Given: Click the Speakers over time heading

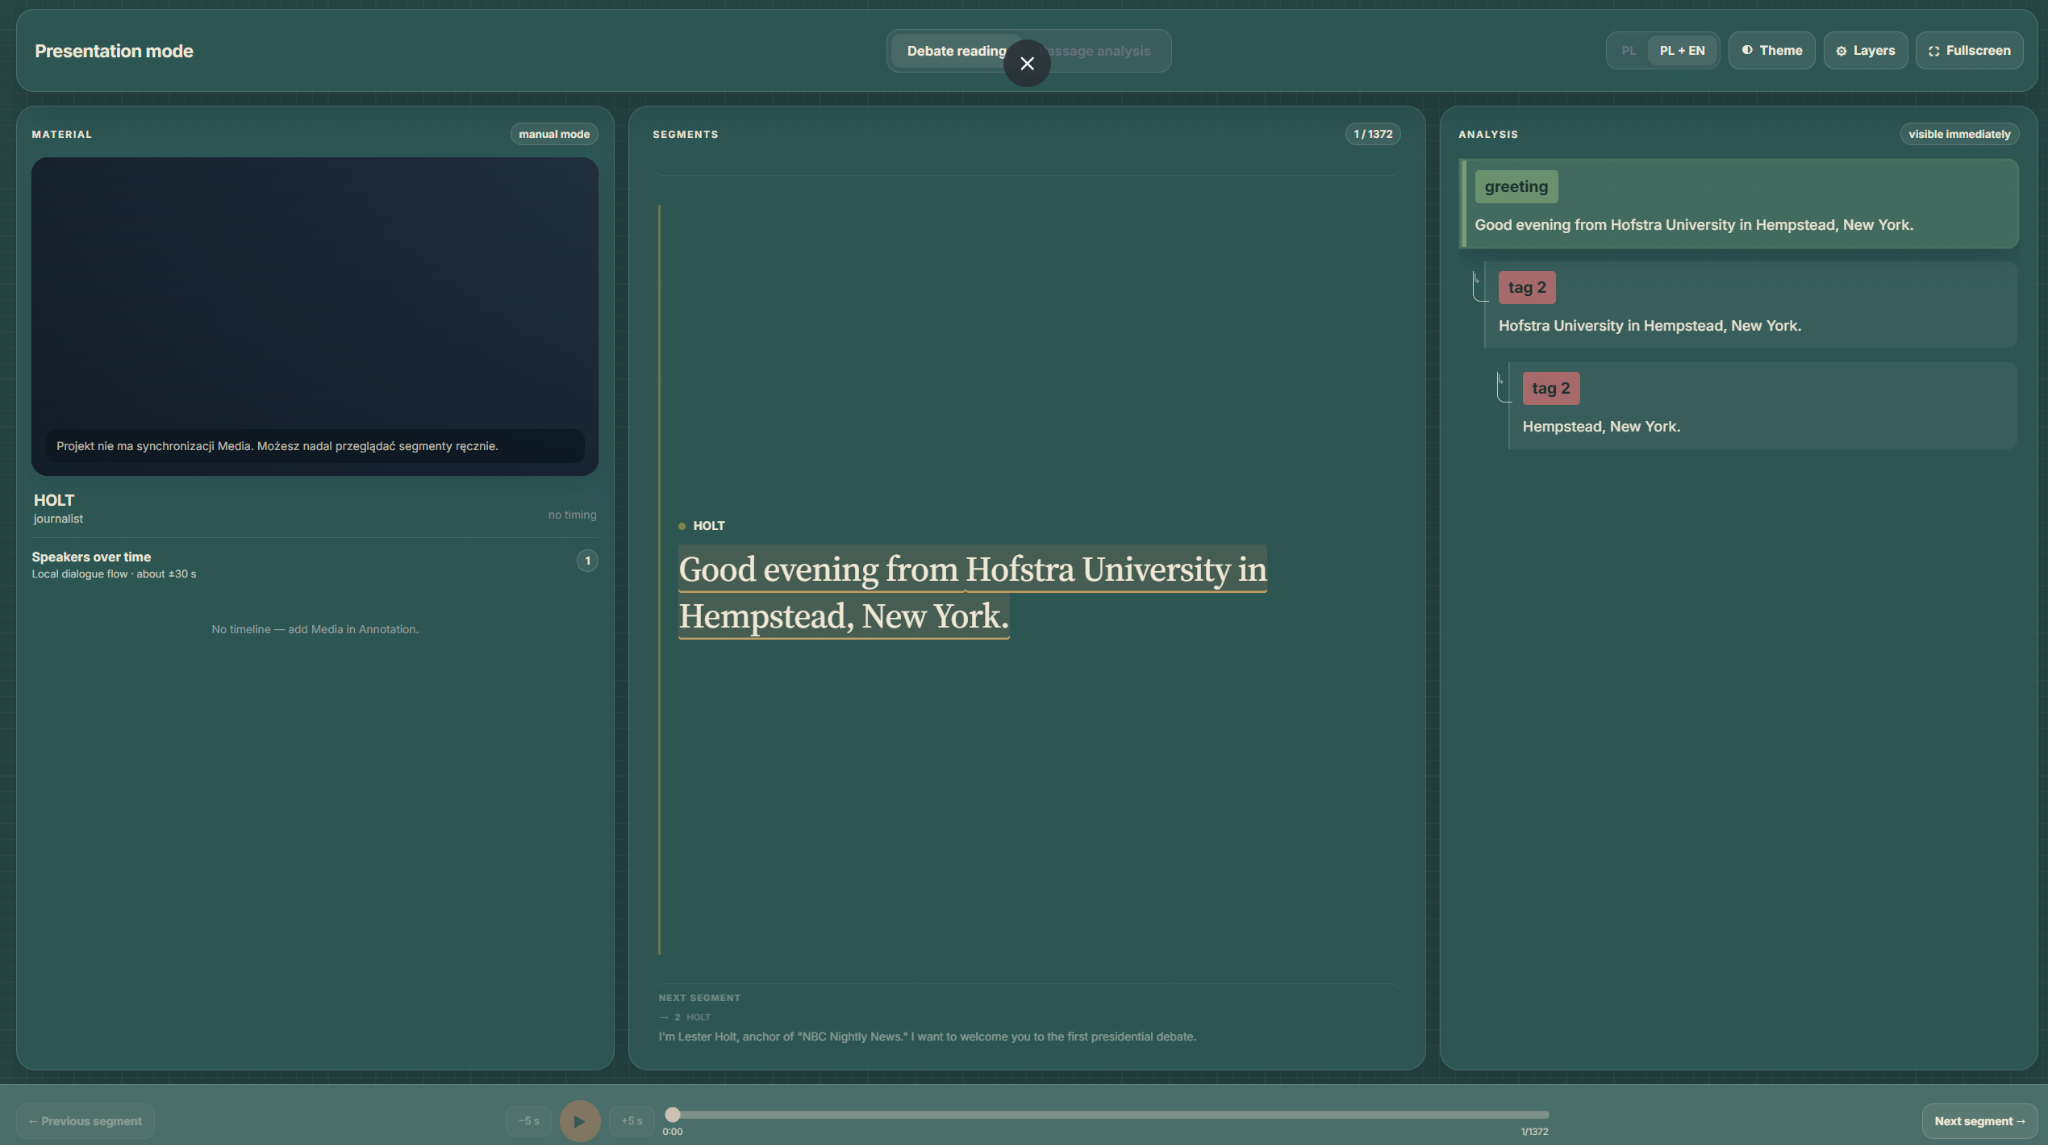Looking at the screenshot, I should coord(91,557).
